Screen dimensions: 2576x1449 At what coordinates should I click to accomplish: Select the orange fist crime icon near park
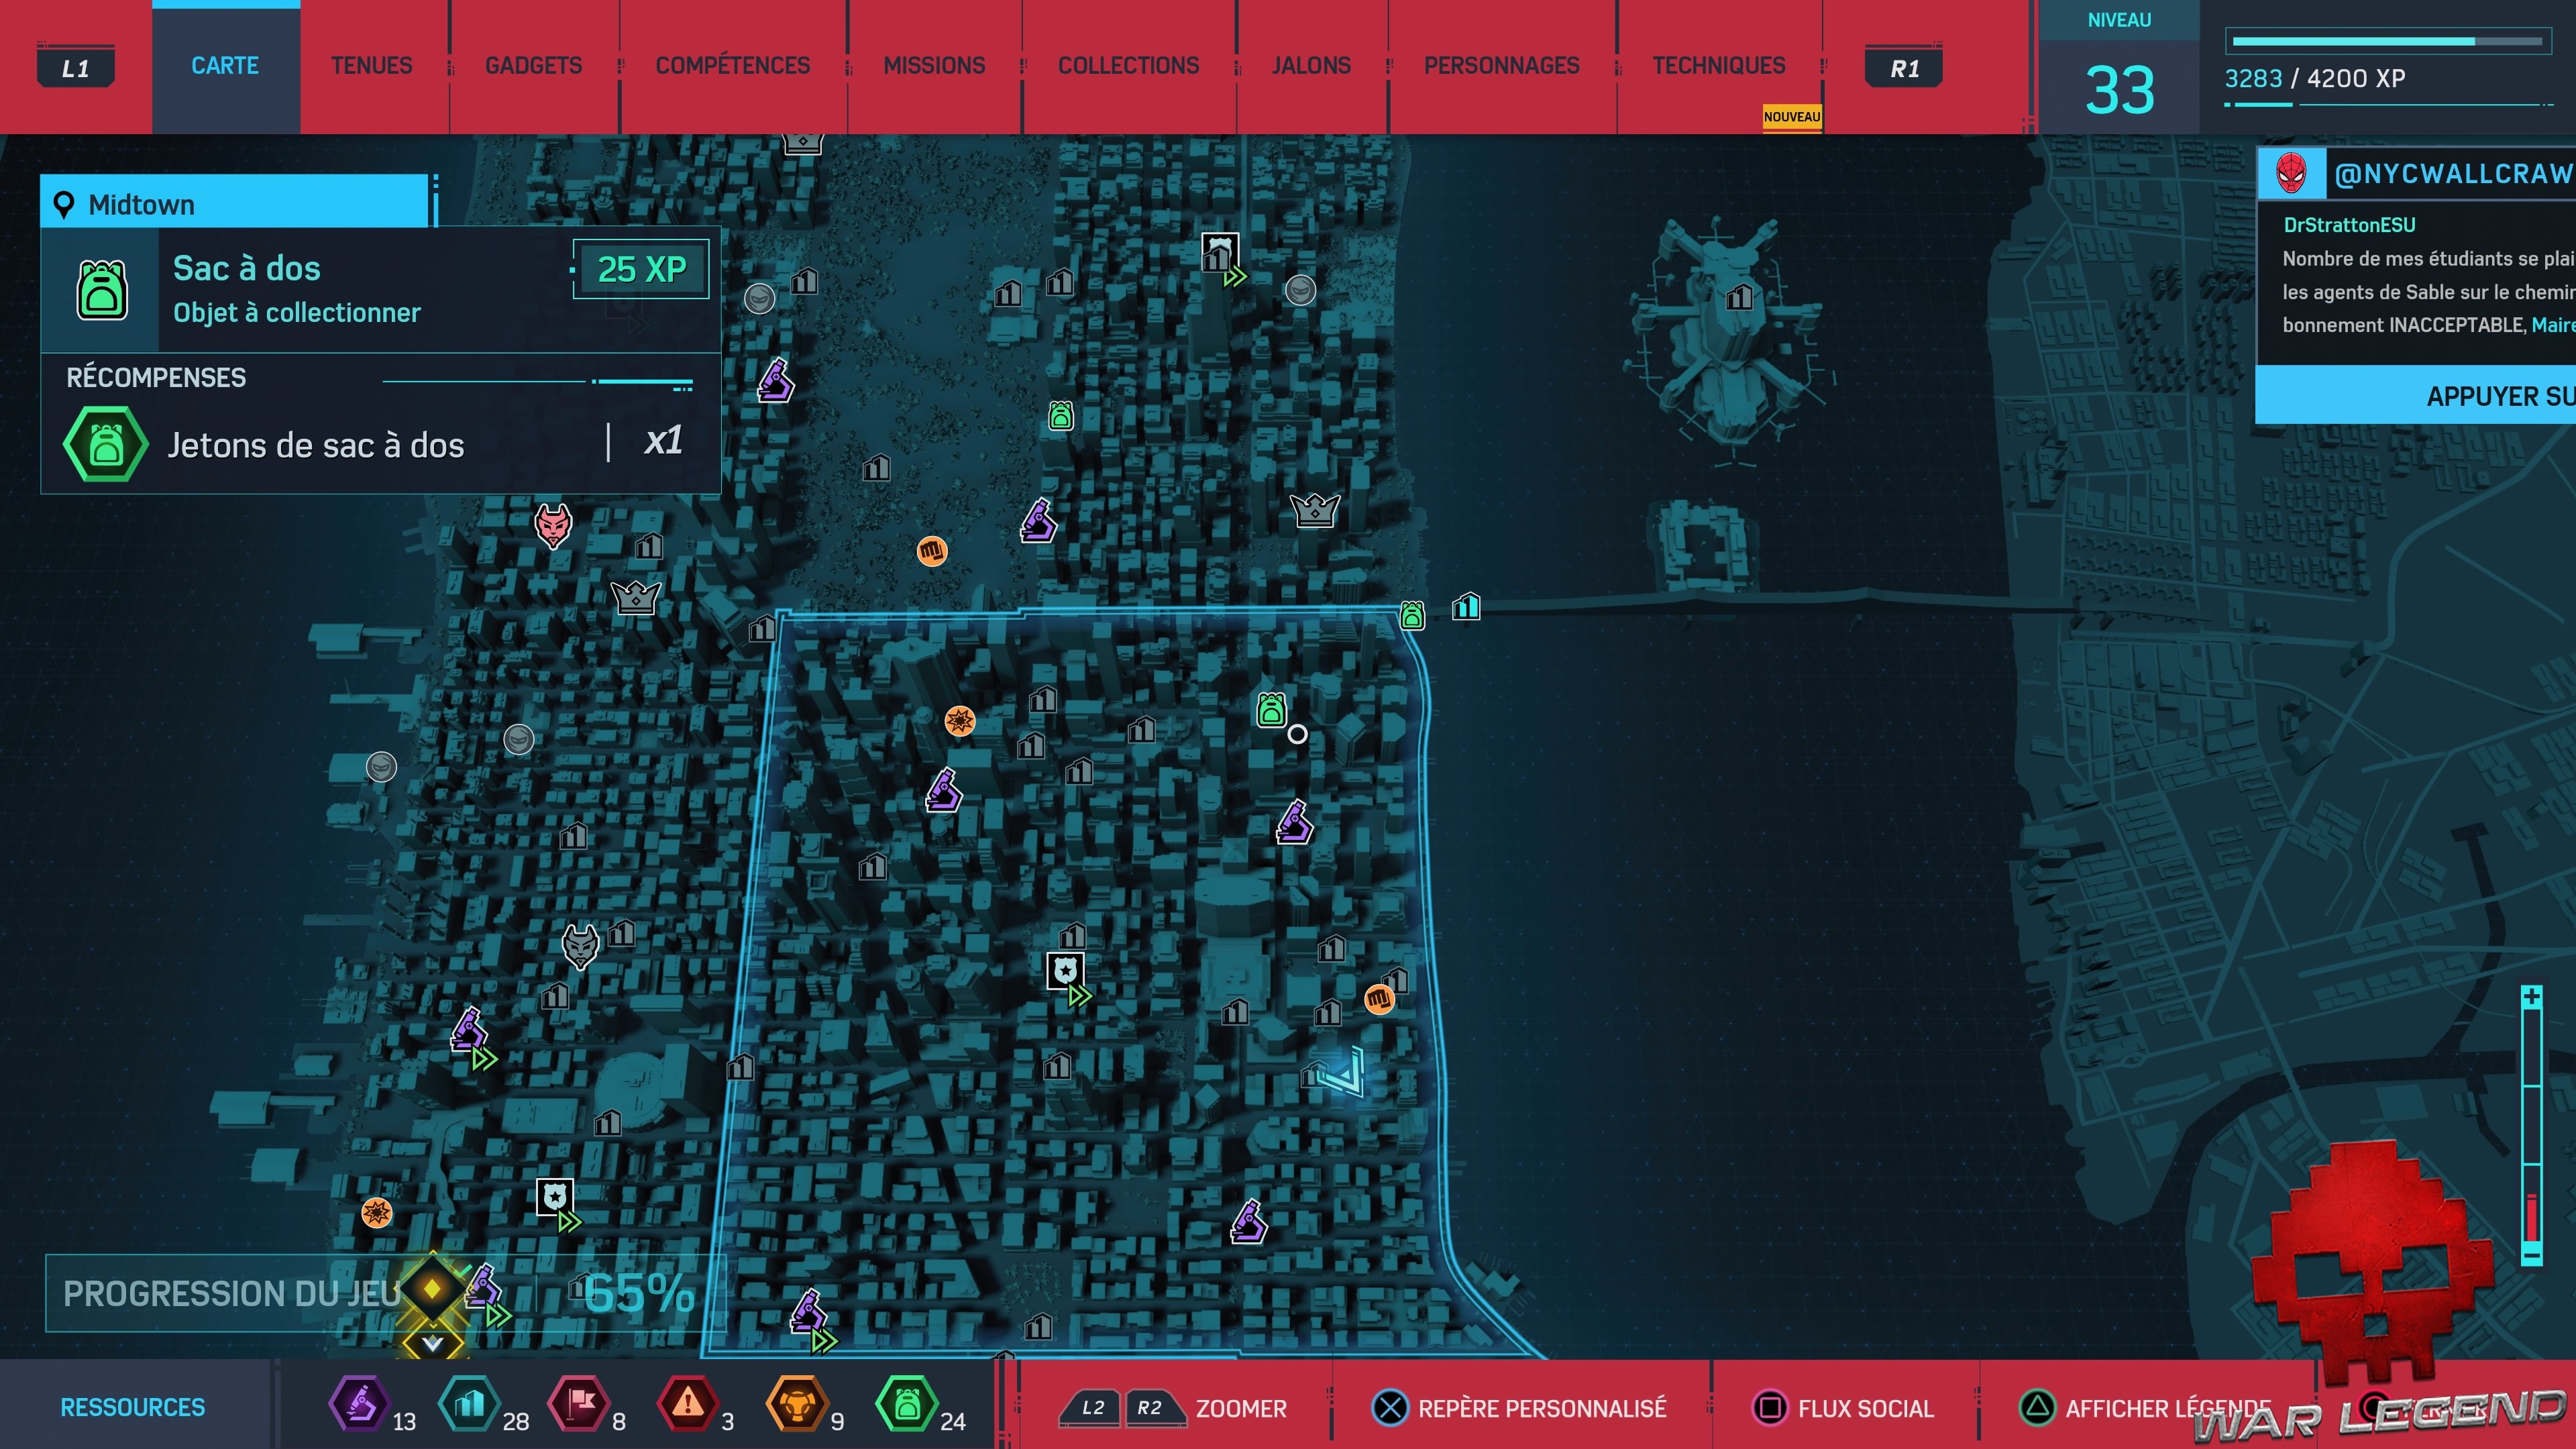931,551
